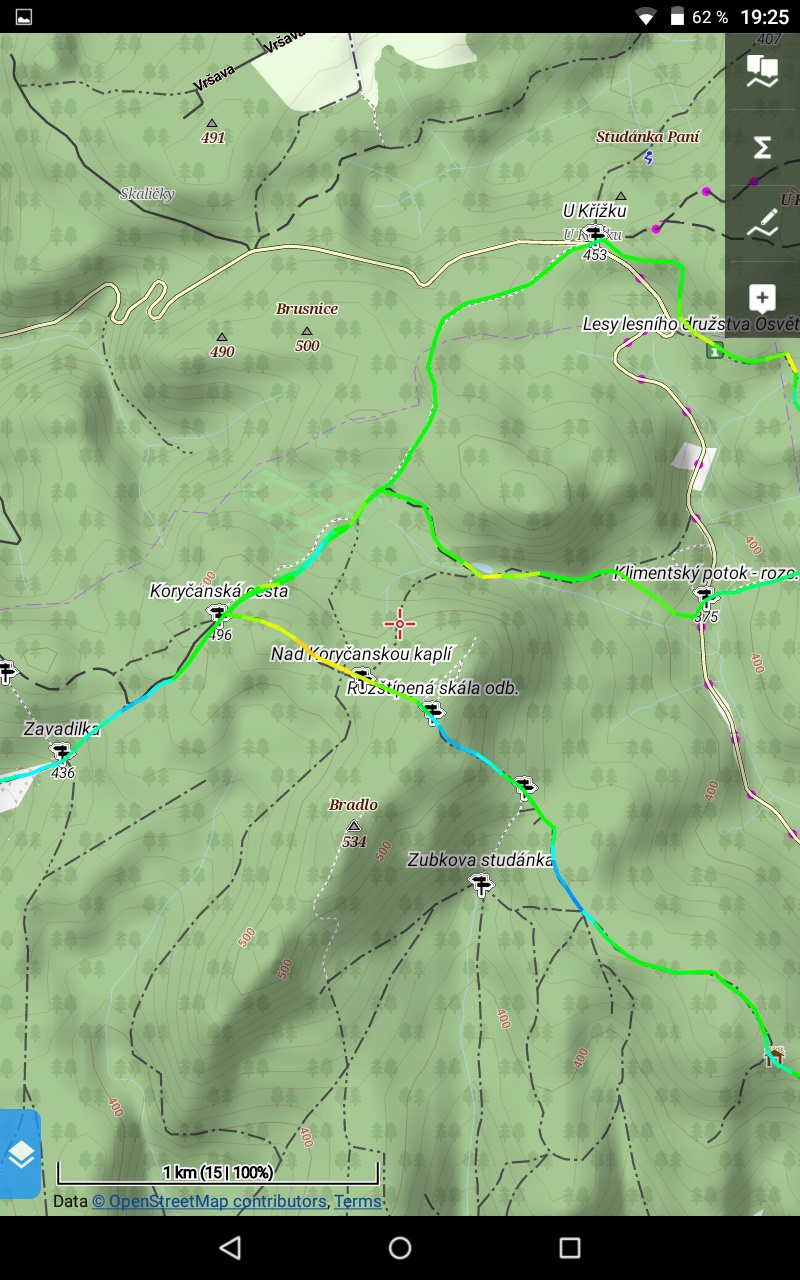
Task: Tap the Zubkova studánka signpost icon
Action: (482, 883)
